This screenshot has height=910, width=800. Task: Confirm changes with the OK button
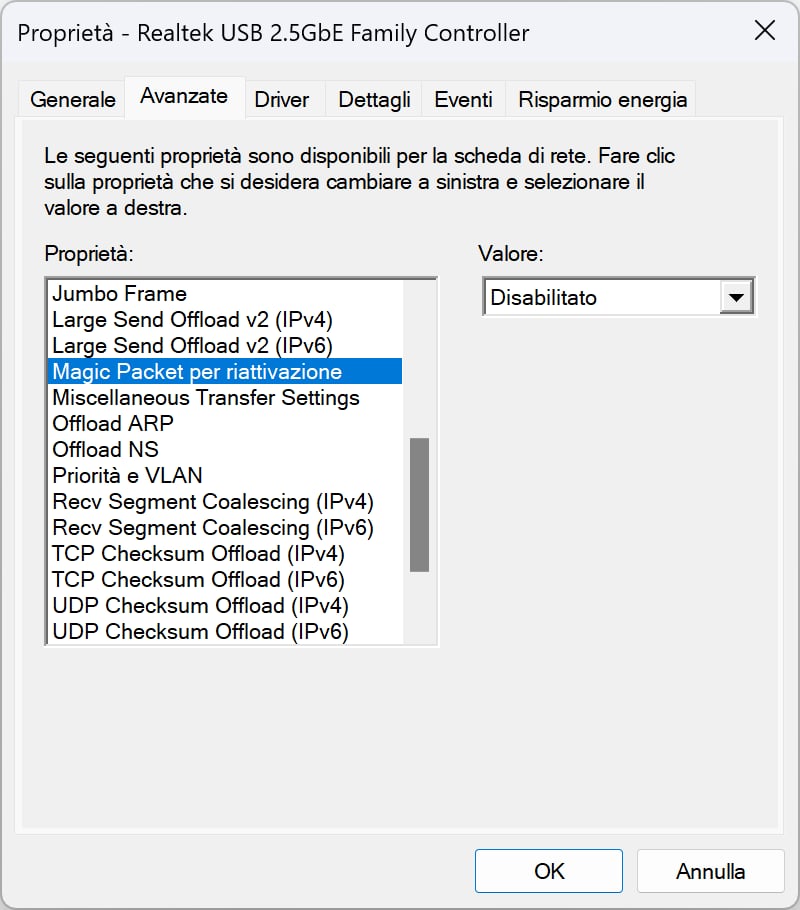pyautogui.click(x=549, y=871)
